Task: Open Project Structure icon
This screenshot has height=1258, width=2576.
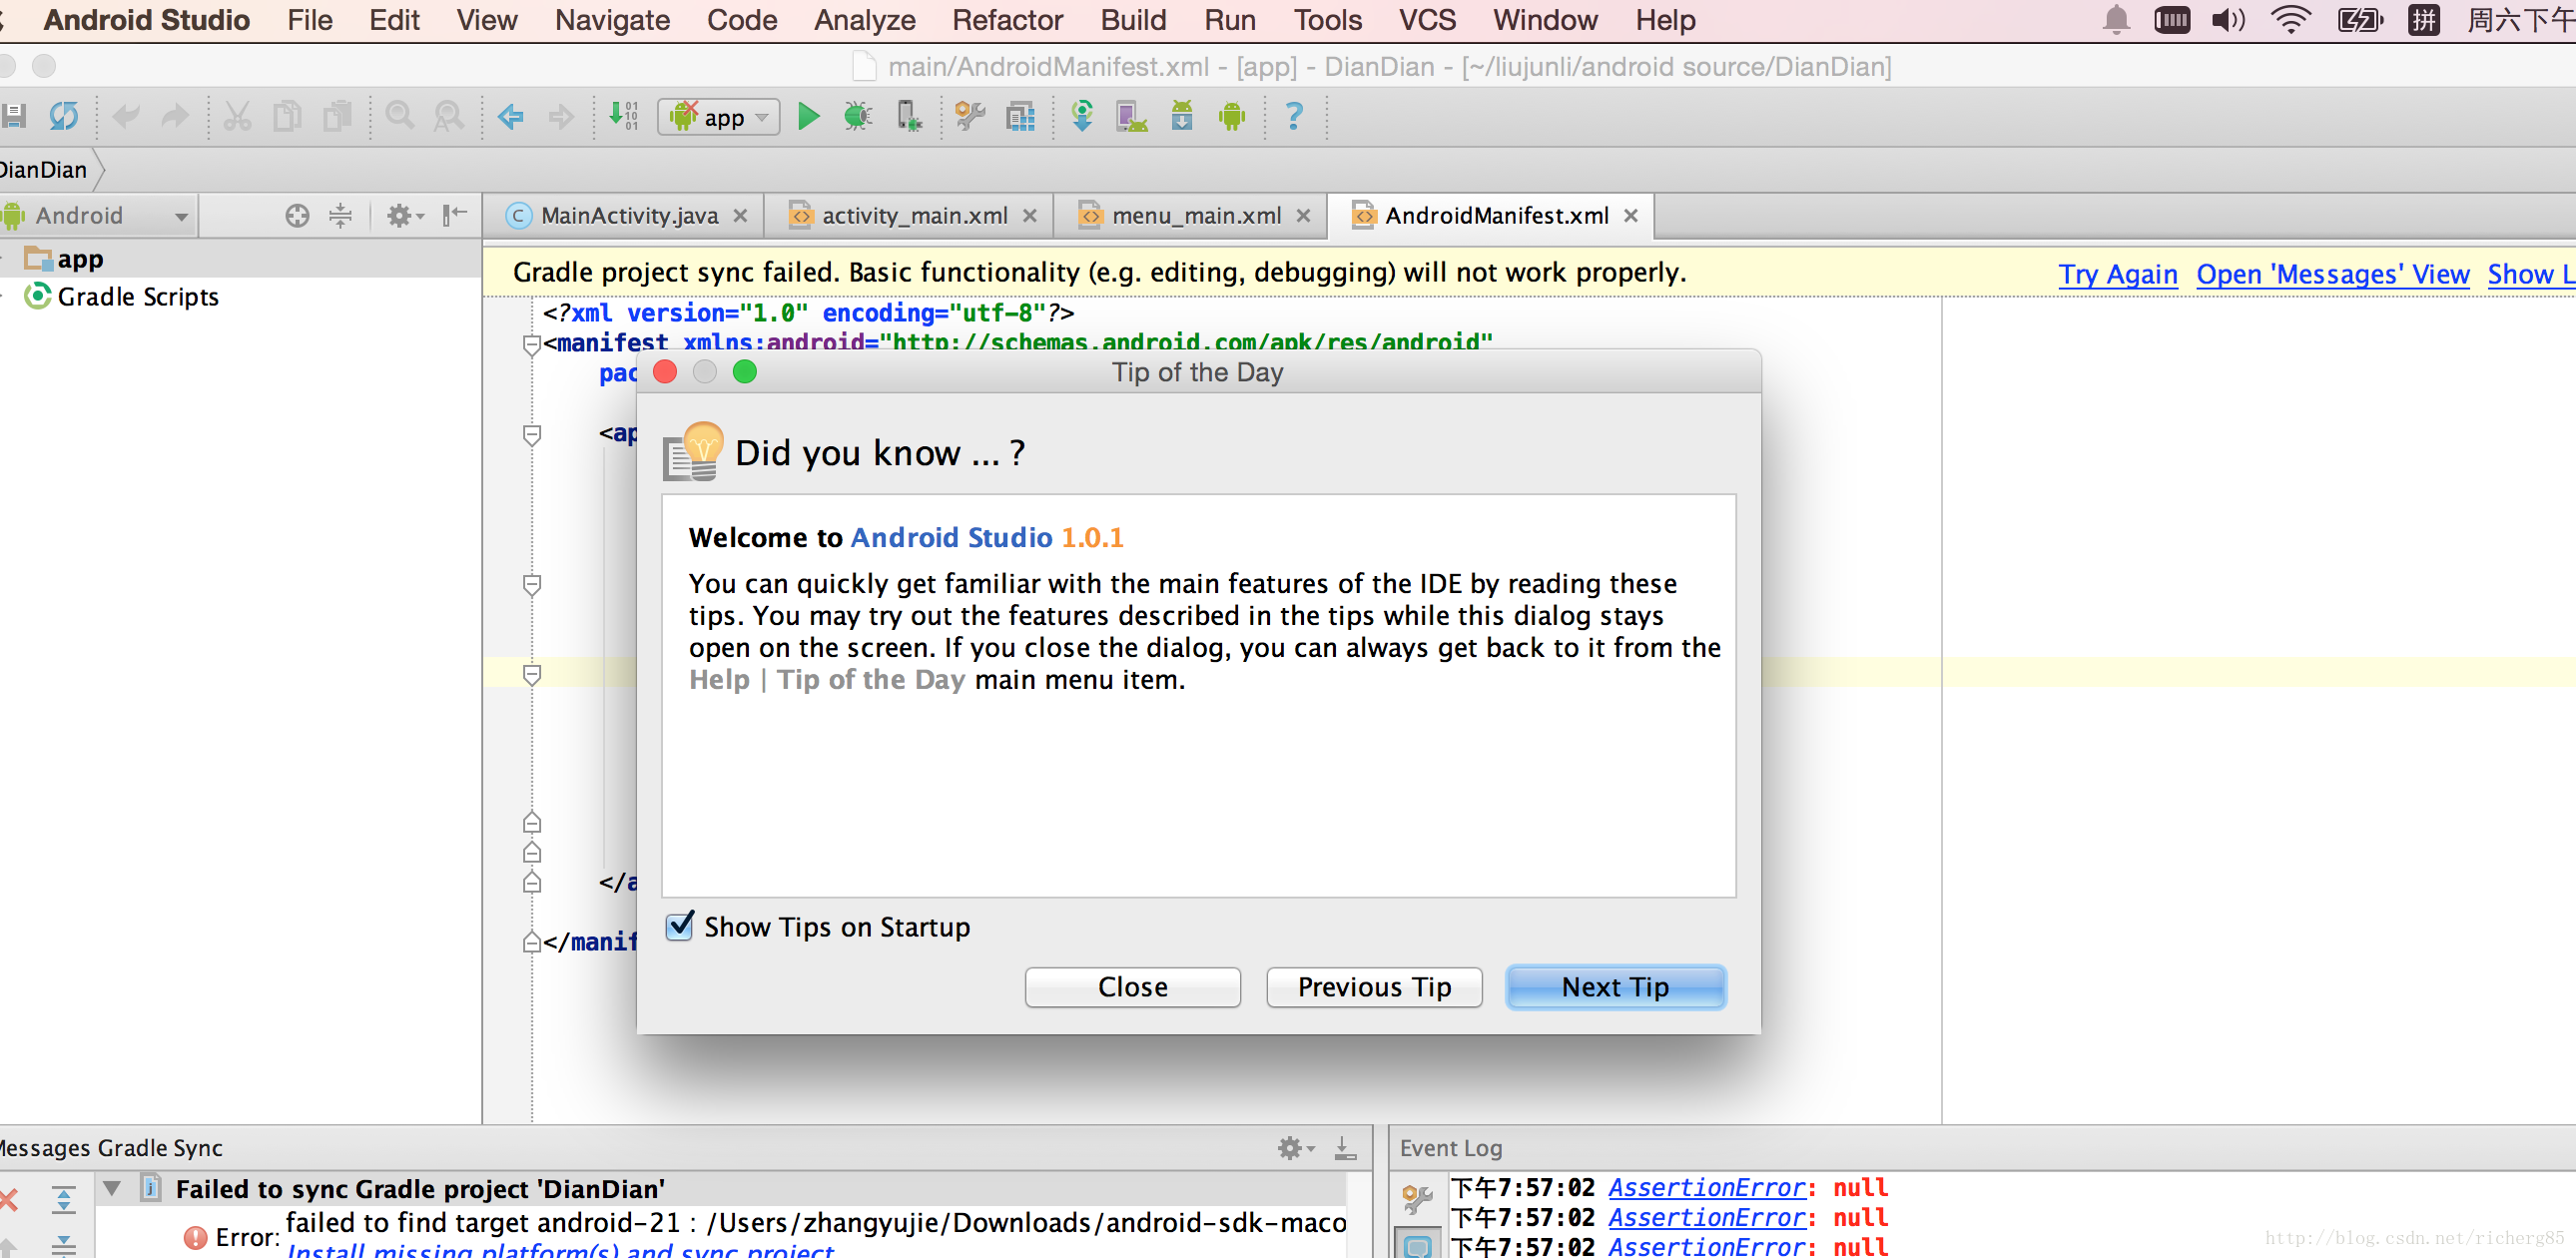Action: coord(1020,116)
